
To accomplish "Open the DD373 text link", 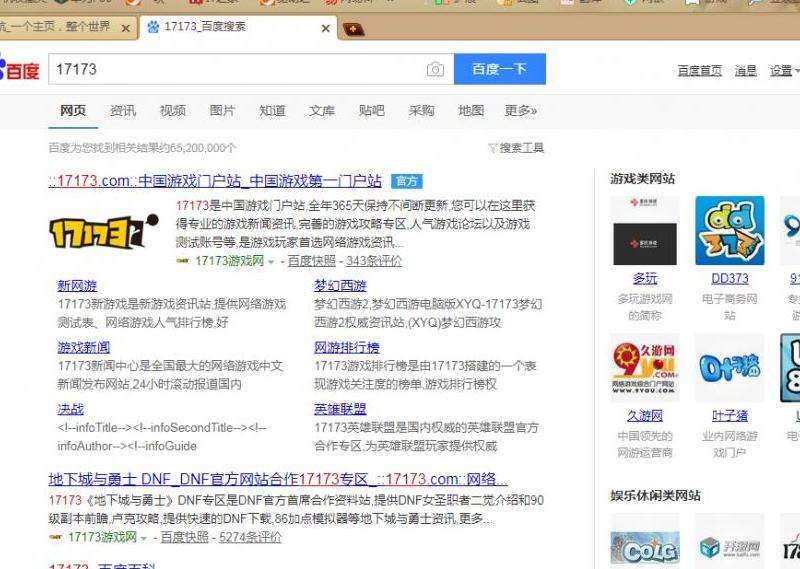I will tap(730, 279).
